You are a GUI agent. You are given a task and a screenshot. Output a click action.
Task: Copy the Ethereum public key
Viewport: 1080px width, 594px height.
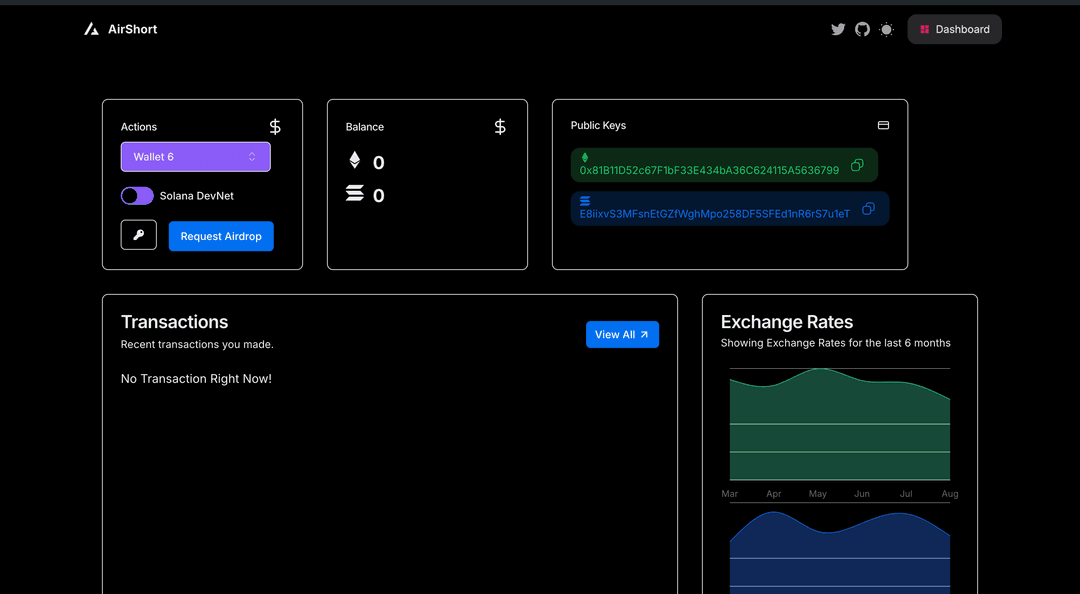point(857,165)
